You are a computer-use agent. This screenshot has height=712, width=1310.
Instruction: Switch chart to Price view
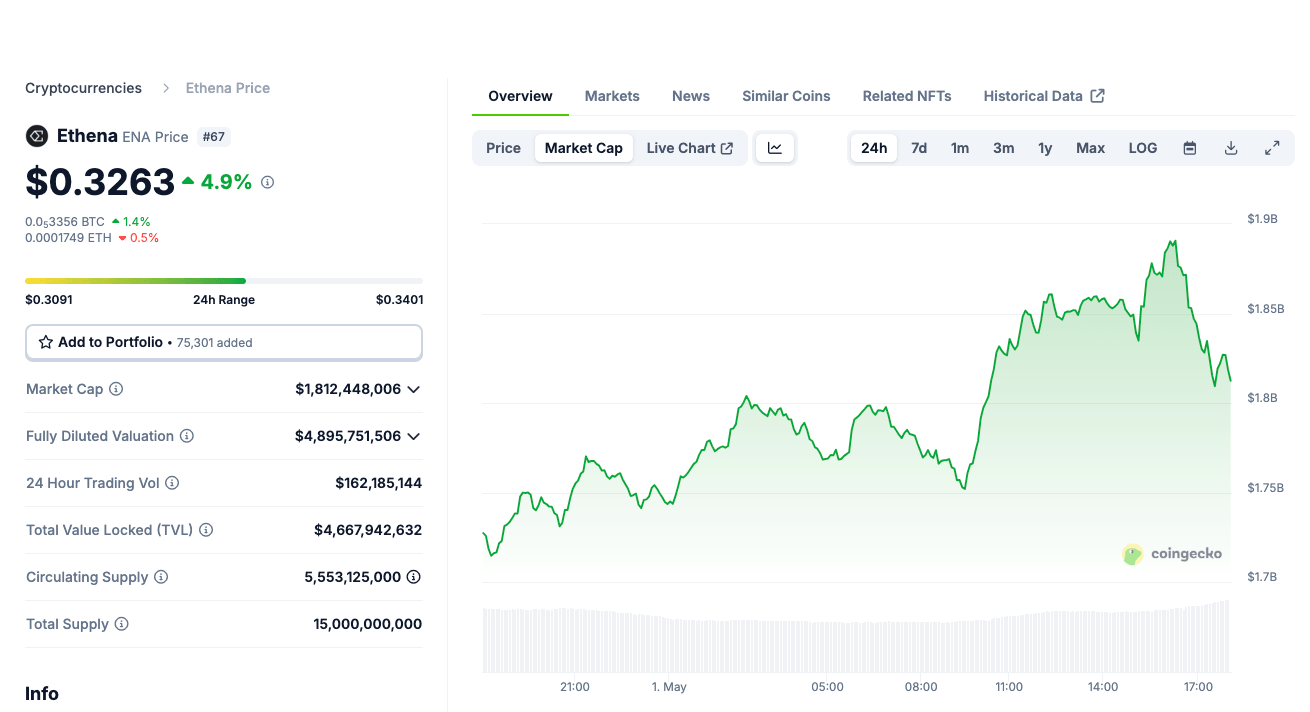502,147
